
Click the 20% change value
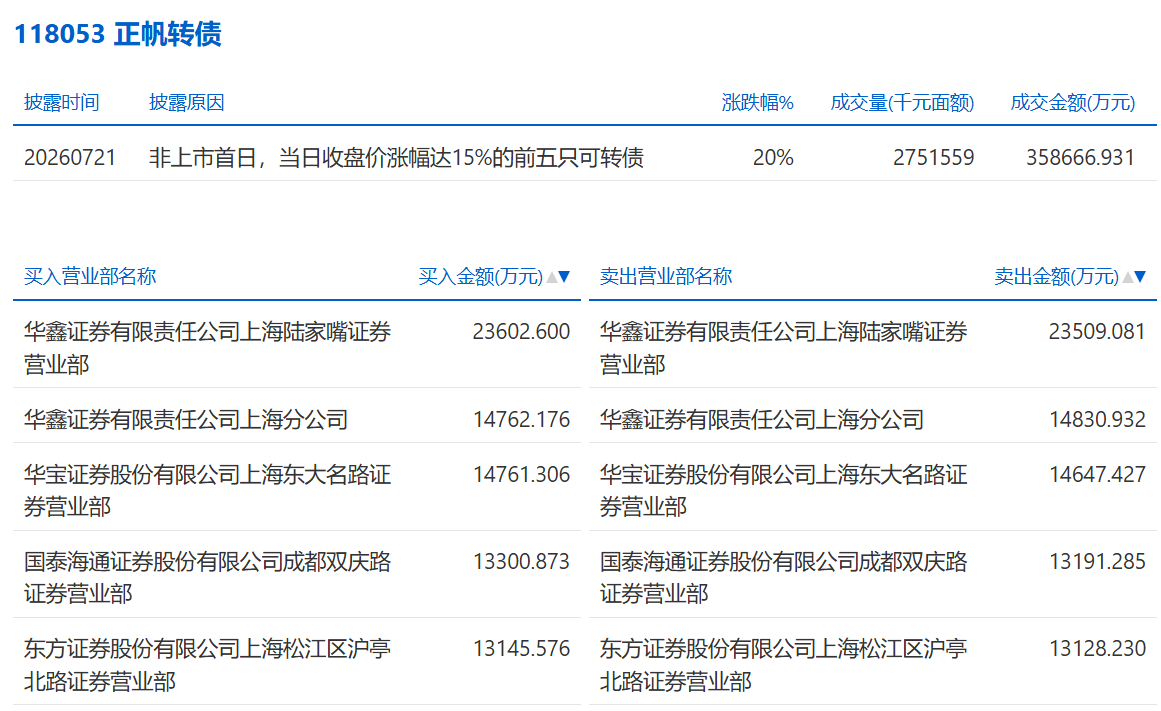(x=773, y=157)
